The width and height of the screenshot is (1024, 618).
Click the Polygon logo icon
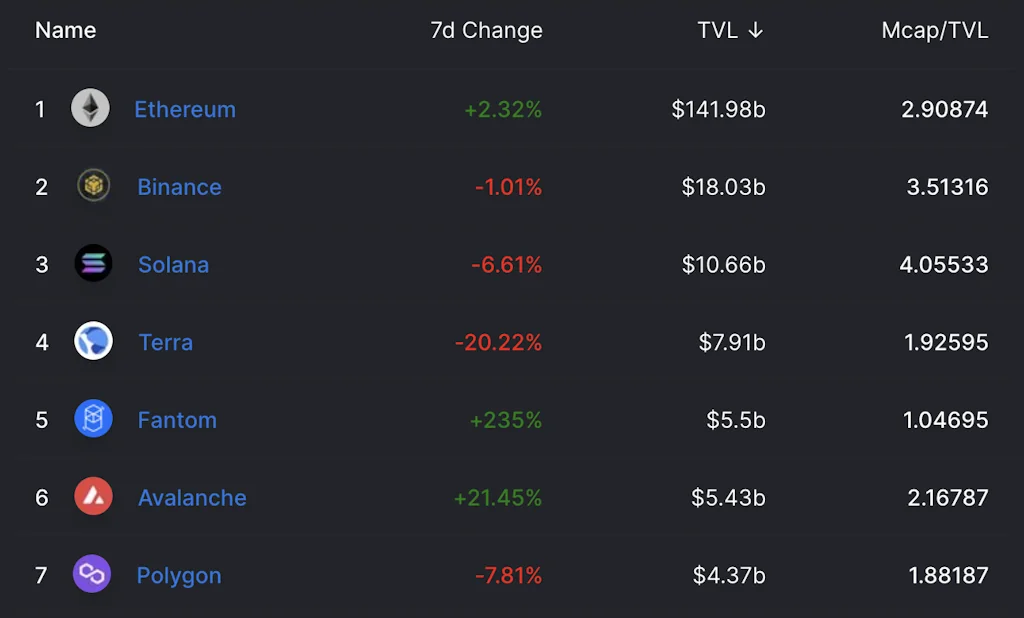pos(92,575)
